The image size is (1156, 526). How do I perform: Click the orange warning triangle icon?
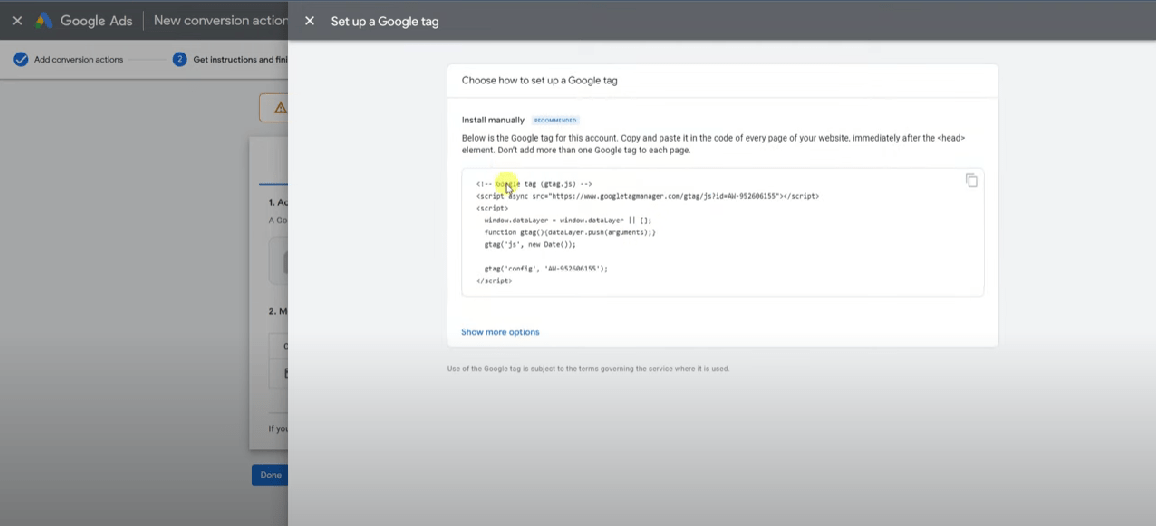click(279, 108)
